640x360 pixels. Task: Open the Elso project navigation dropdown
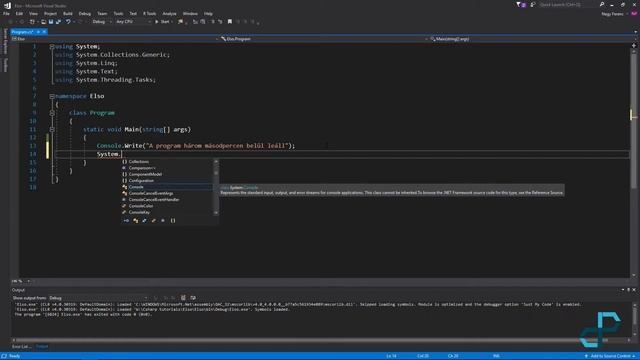click(115, 39)
